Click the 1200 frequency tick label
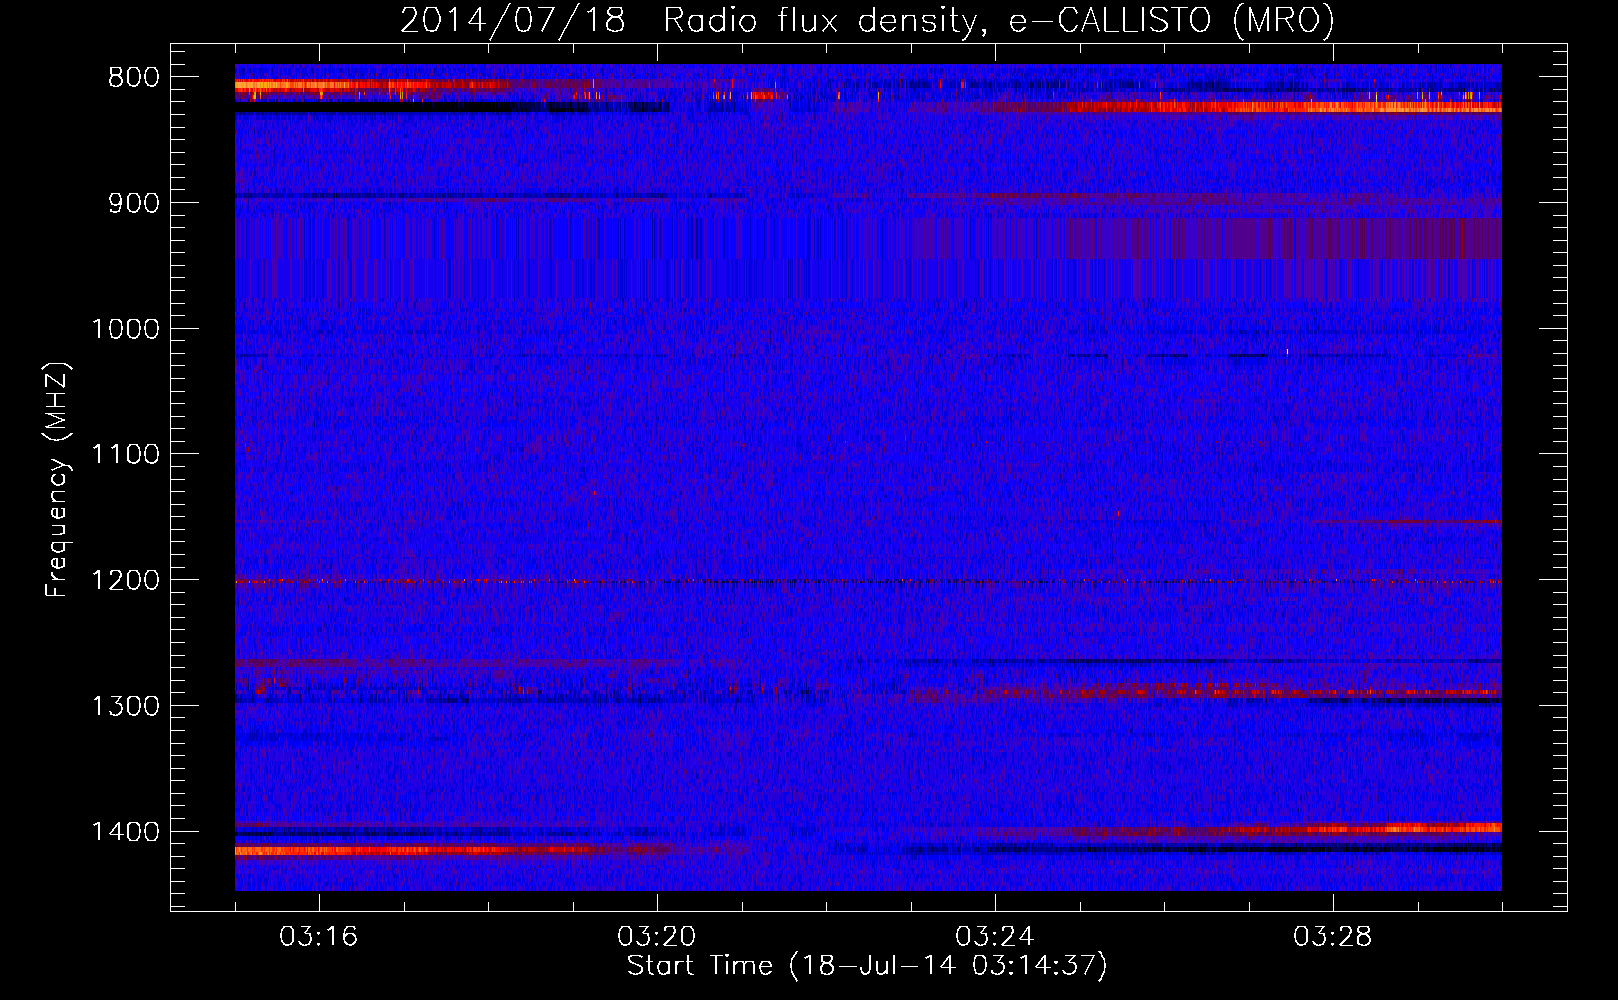 [x=125, y=581]
